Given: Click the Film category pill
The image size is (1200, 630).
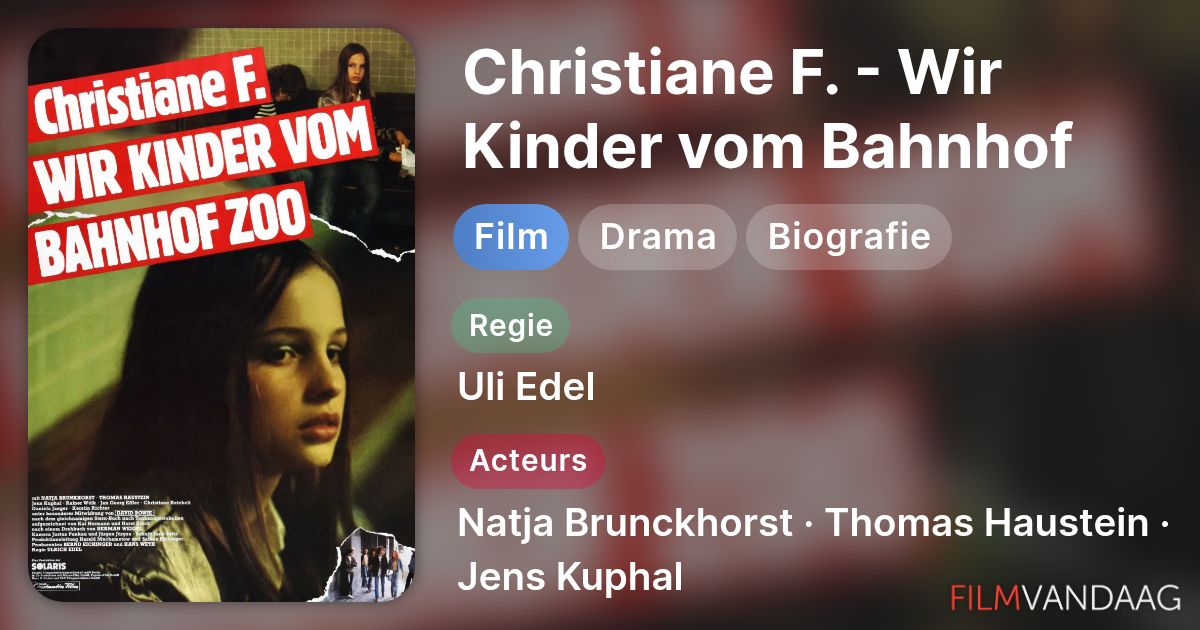Looking at the screenshot, I should pyautogui.click(x=511, y=237).
